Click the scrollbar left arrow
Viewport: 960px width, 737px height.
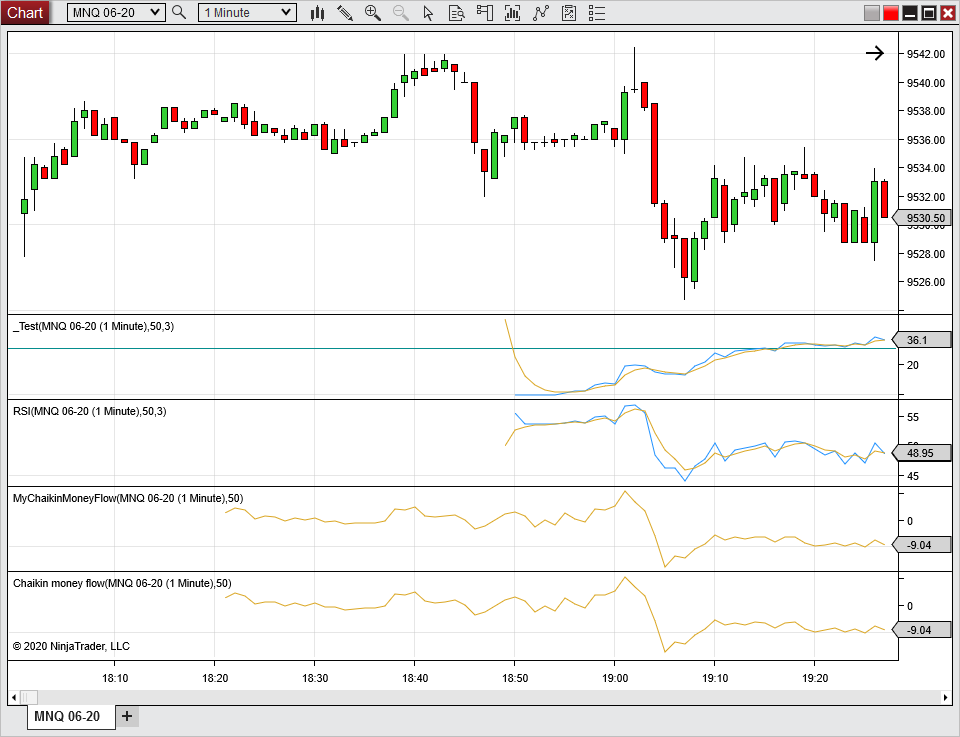13,697
